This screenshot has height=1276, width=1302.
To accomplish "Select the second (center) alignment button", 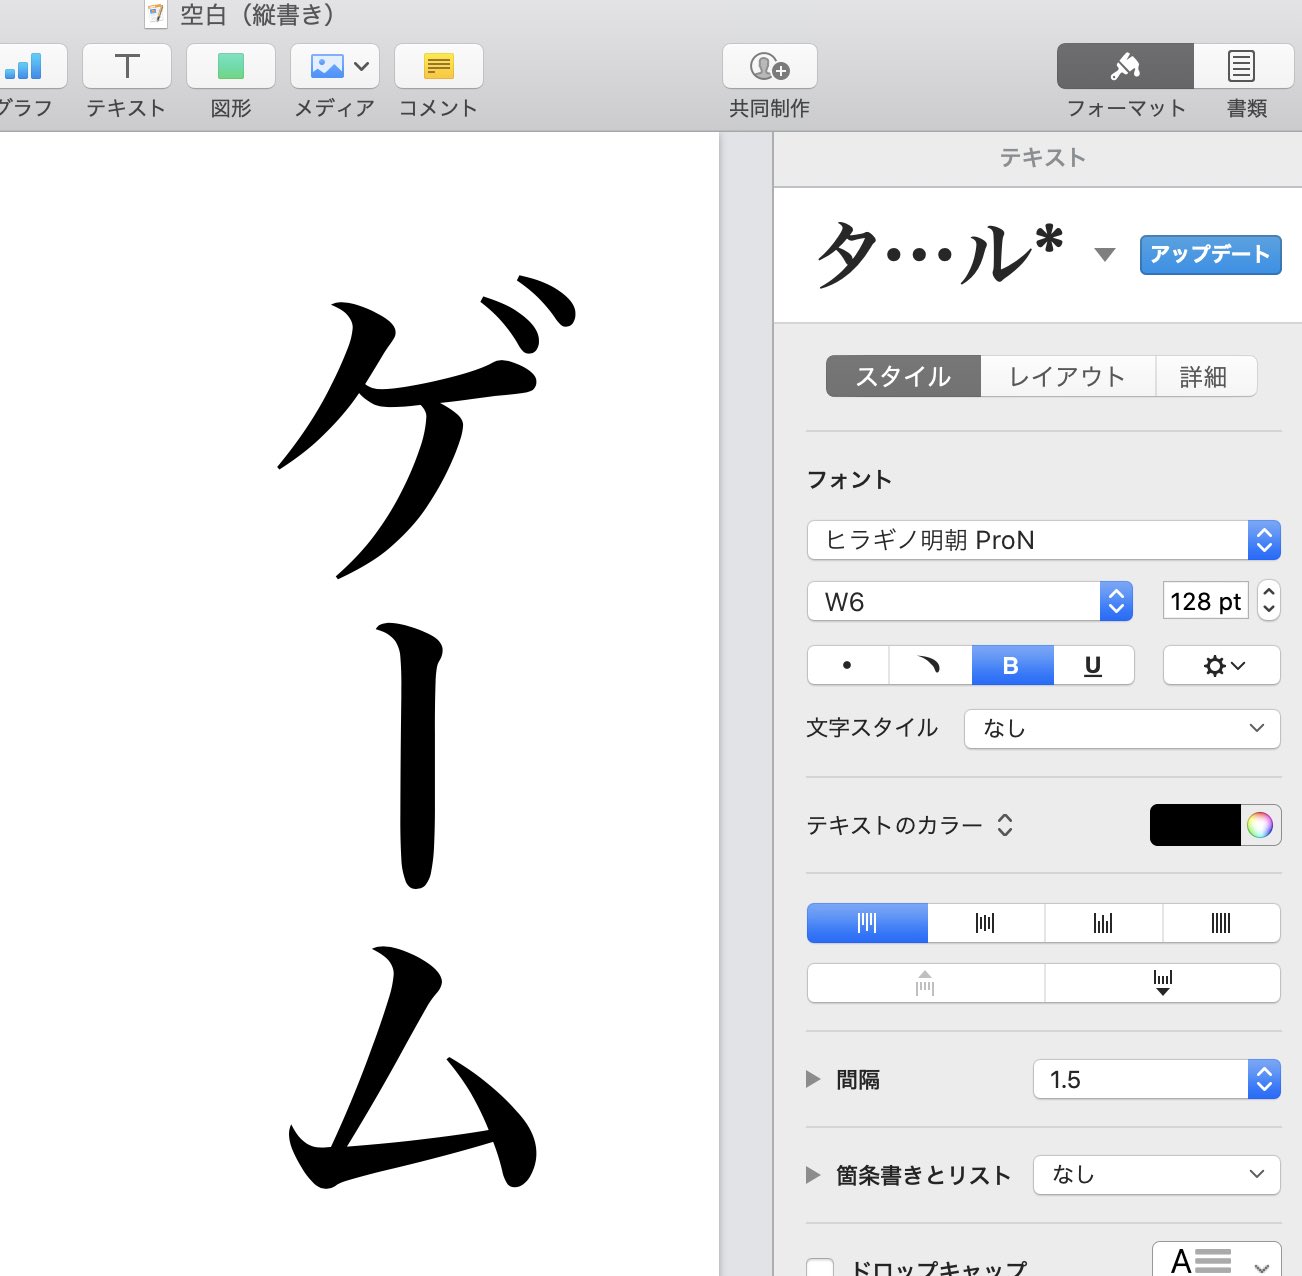I will (986, 923).
